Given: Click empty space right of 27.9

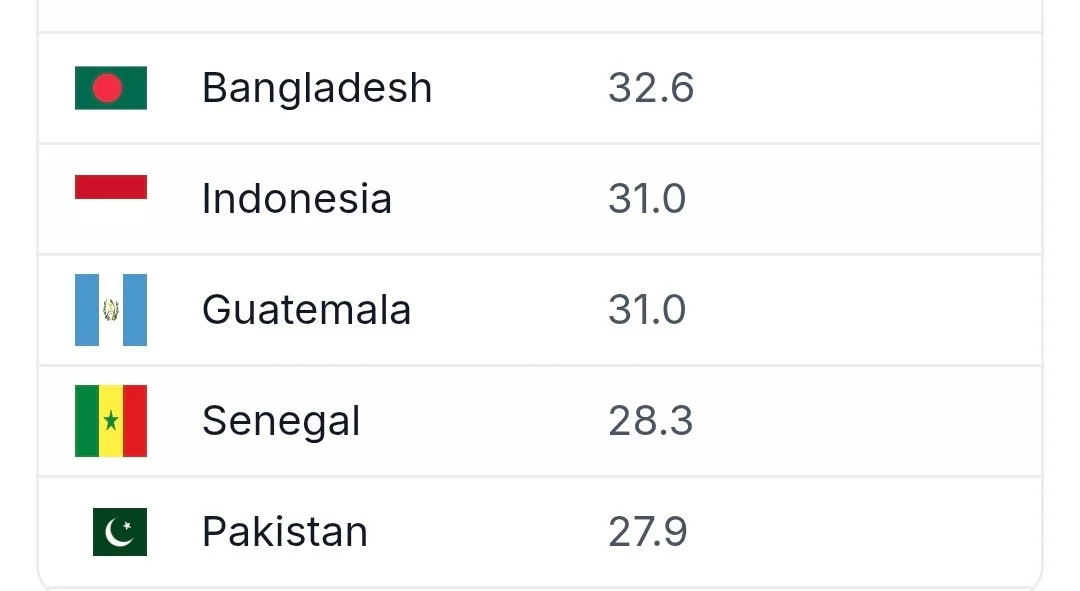Looking at the screenshot, I should 860,531.
